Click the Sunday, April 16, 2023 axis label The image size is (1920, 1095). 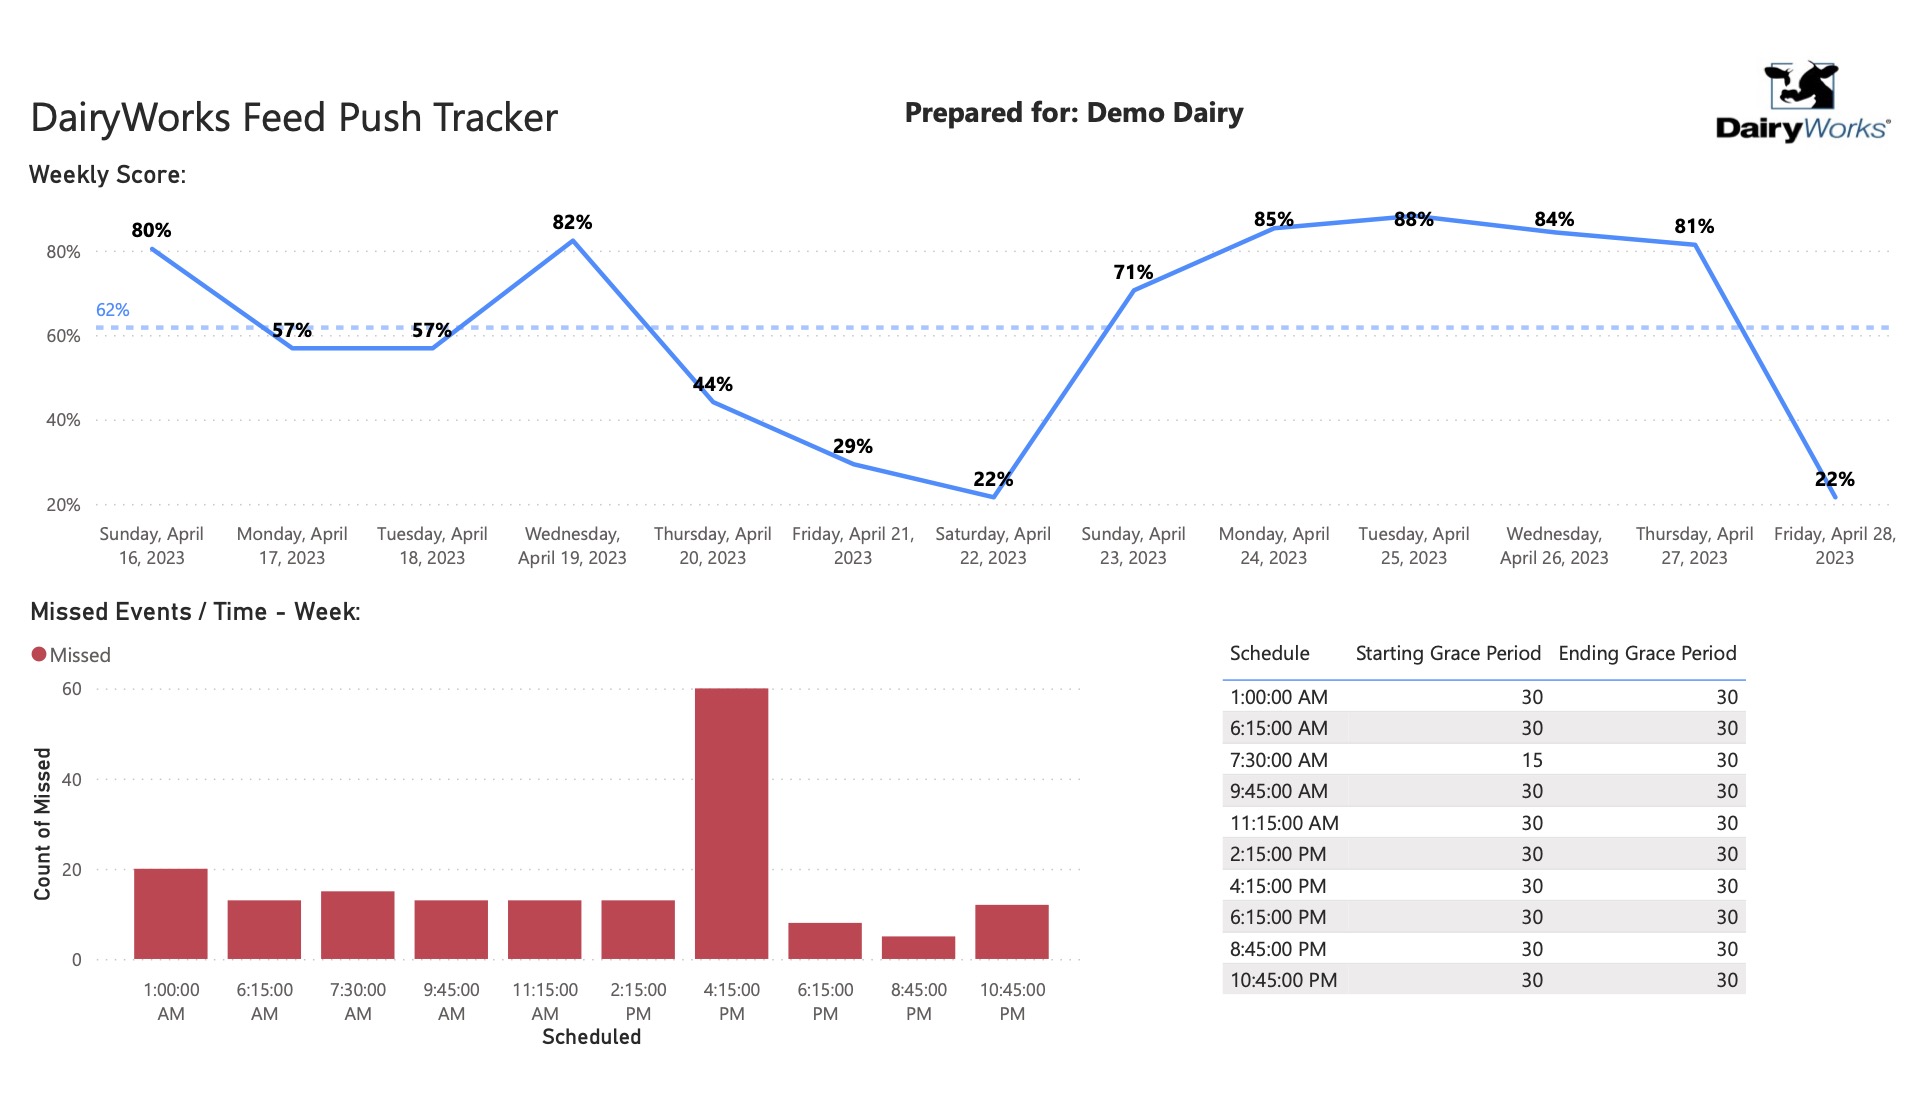(x=151, y=546)
